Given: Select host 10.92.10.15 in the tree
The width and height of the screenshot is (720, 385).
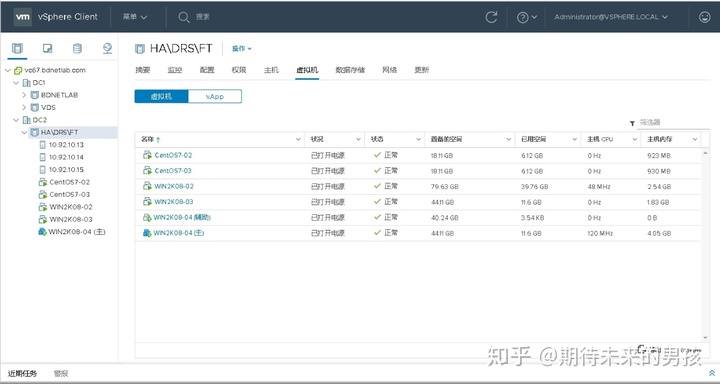Looking at the screenshot, I should pyautogui.click(x=67, y=170).
